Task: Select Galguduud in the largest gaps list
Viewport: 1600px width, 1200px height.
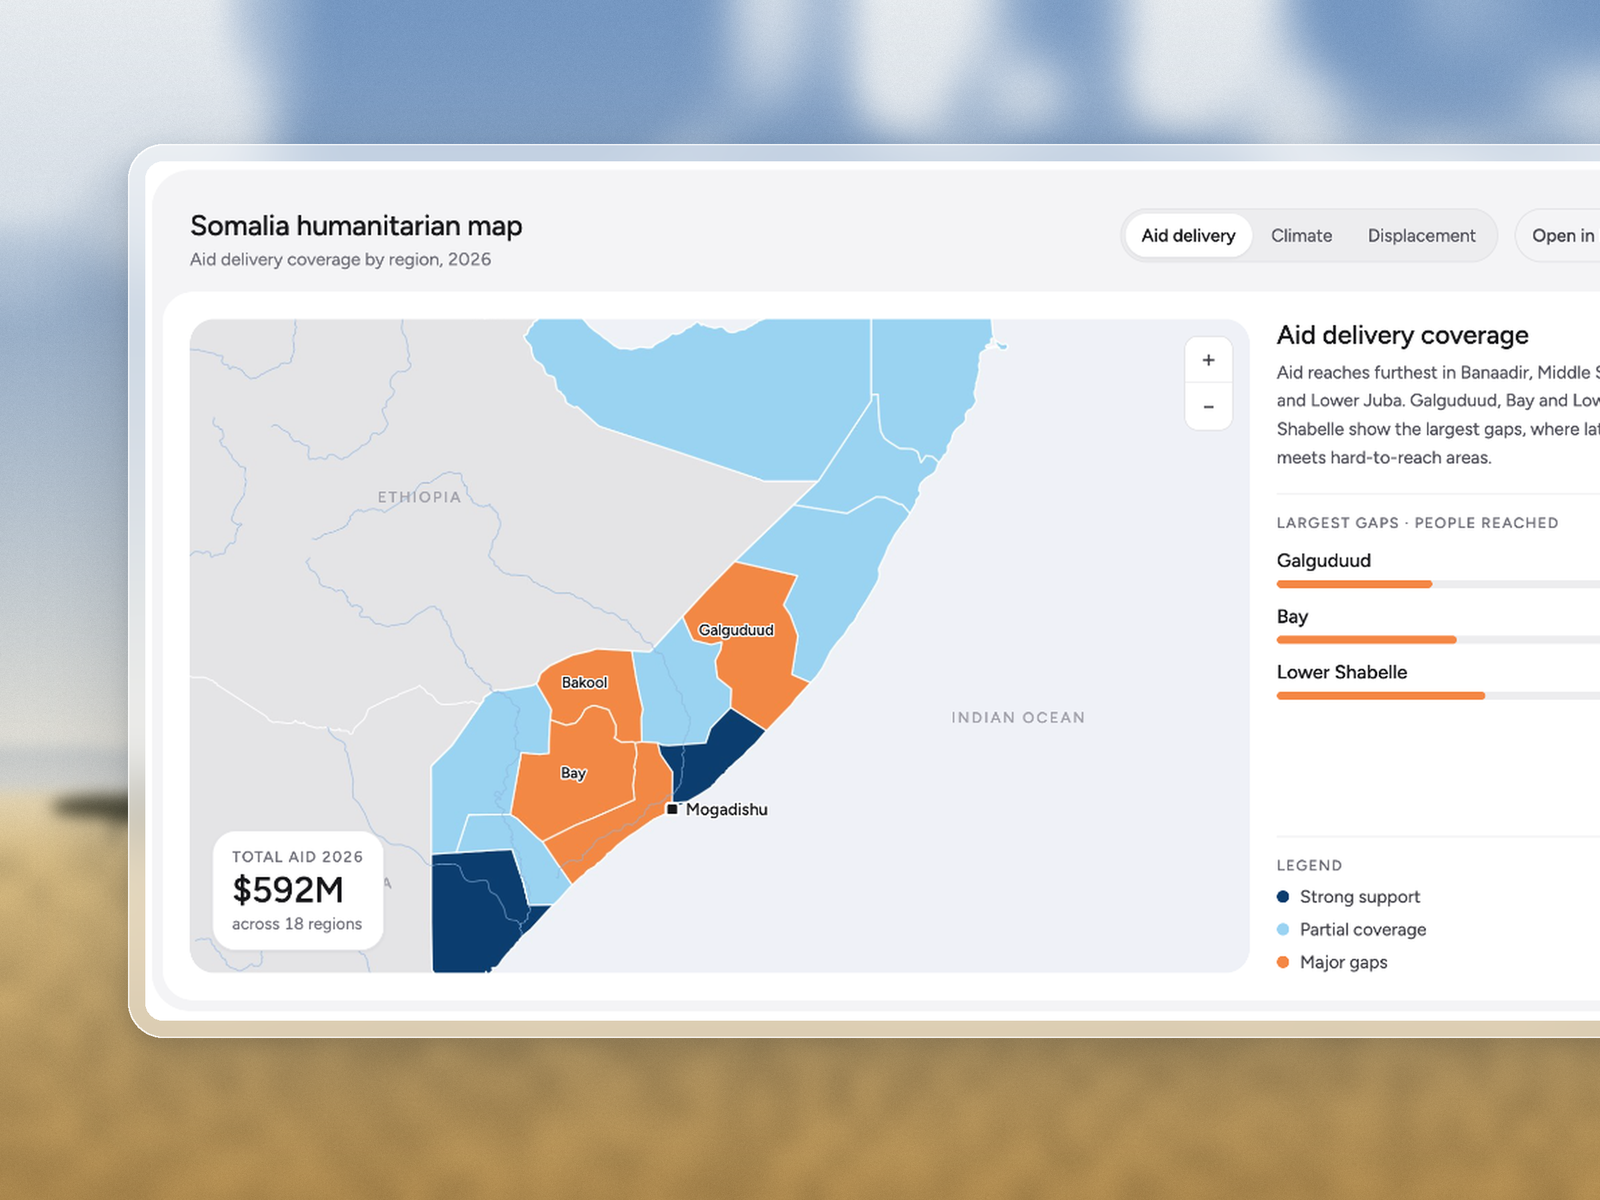Action: (x=1323, y=561)
